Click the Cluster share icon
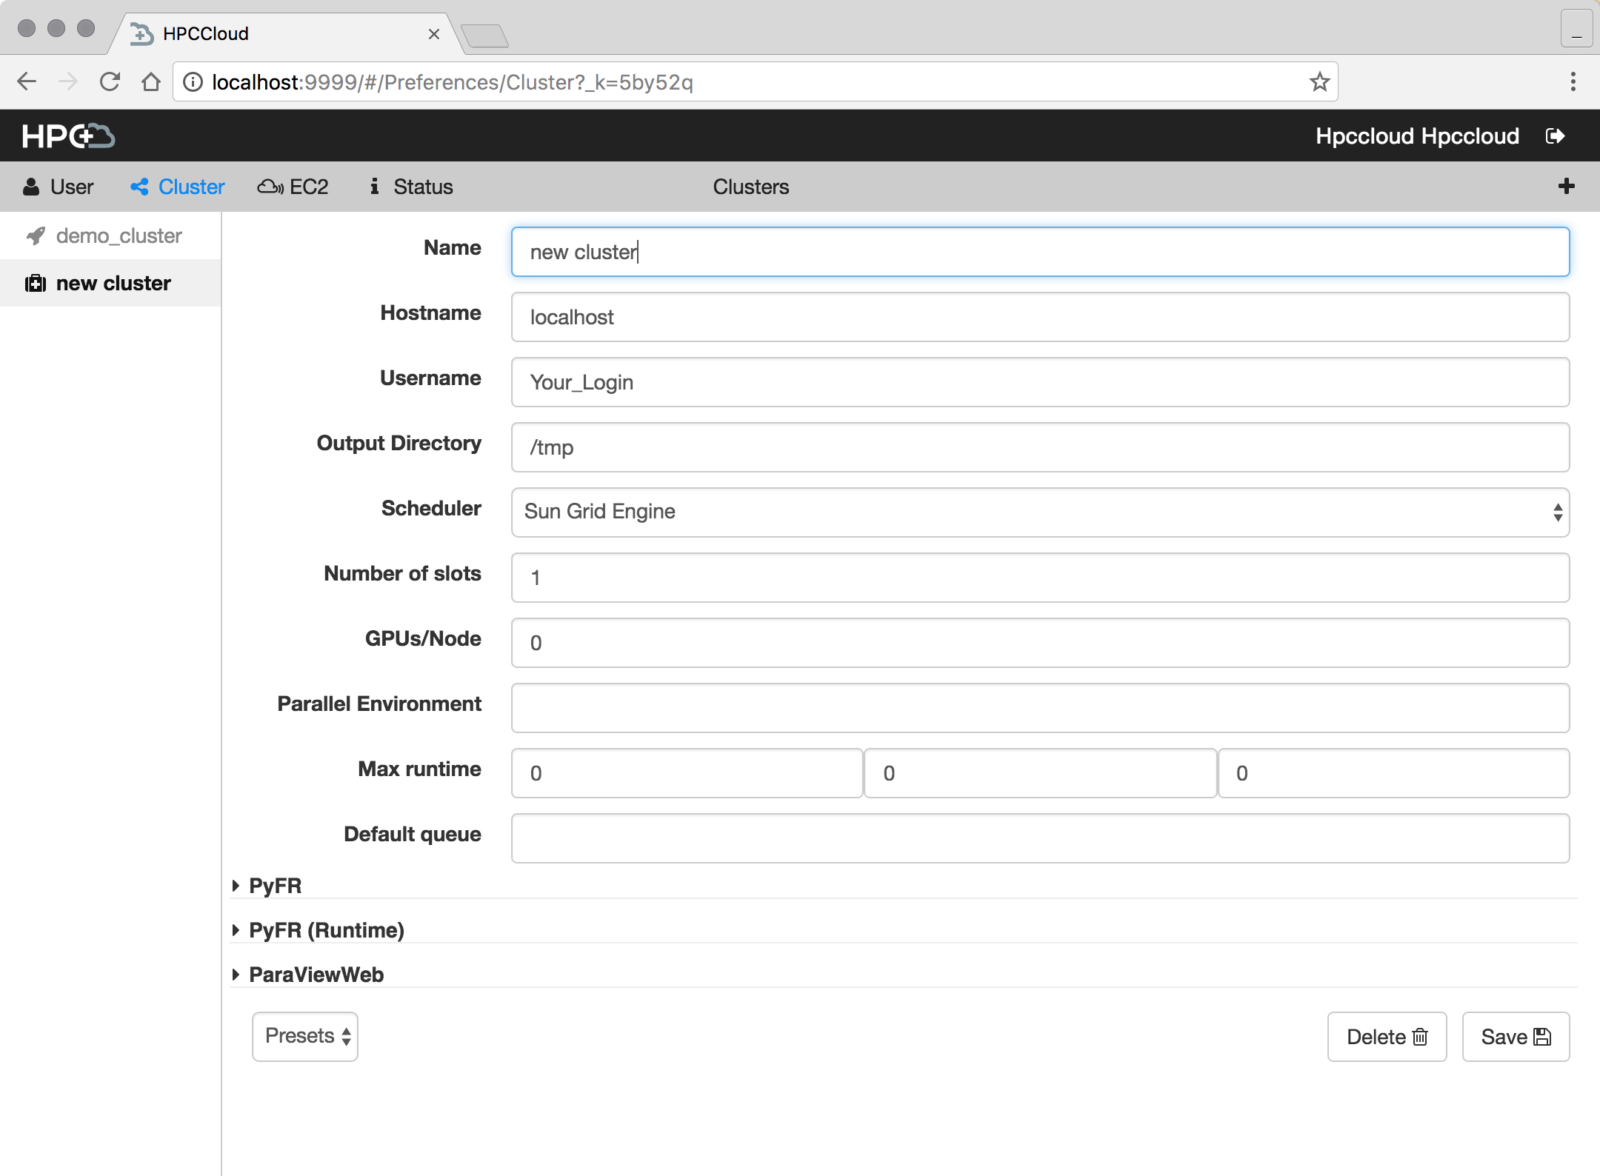Screen dimensions: 1600x1176 139,186
